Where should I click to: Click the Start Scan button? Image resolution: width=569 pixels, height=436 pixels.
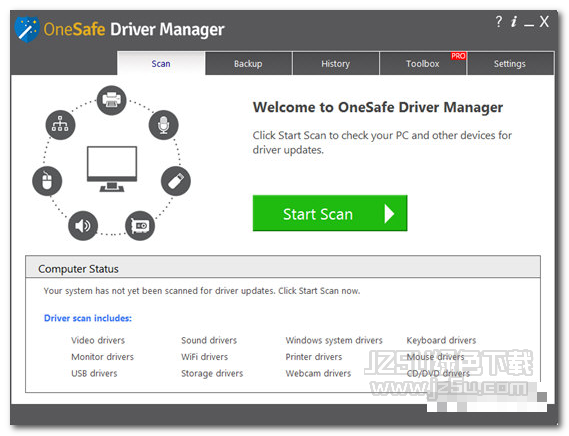click(330, 213)
